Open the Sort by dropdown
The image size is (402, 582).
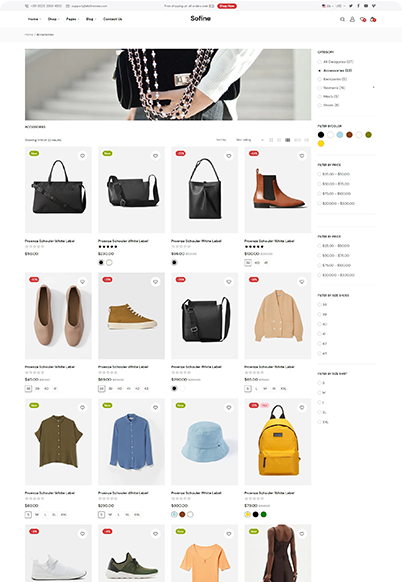click(250, 140)
